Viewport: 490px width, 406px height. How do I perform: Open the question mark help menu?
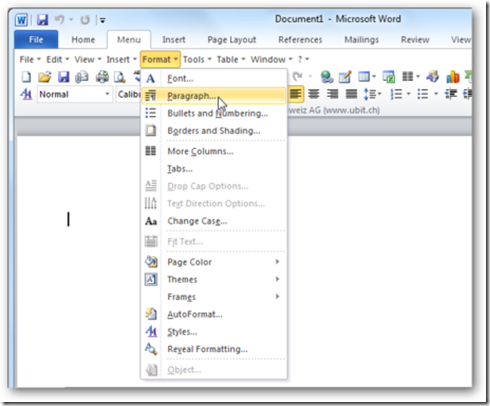pyautogui.click(x=303, y=59)
